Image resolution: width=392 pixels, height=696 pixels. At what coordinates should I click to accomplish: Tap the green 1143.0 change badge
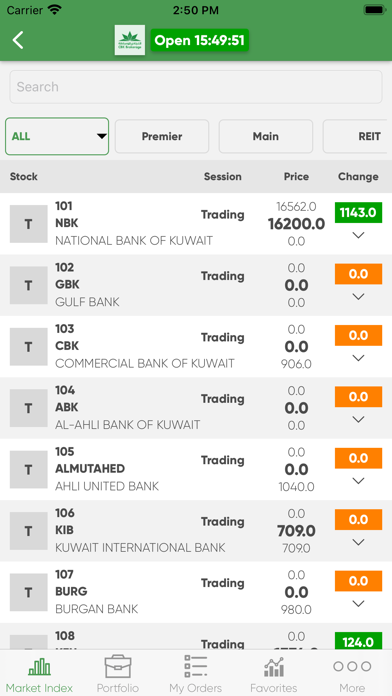pos(358,213)
